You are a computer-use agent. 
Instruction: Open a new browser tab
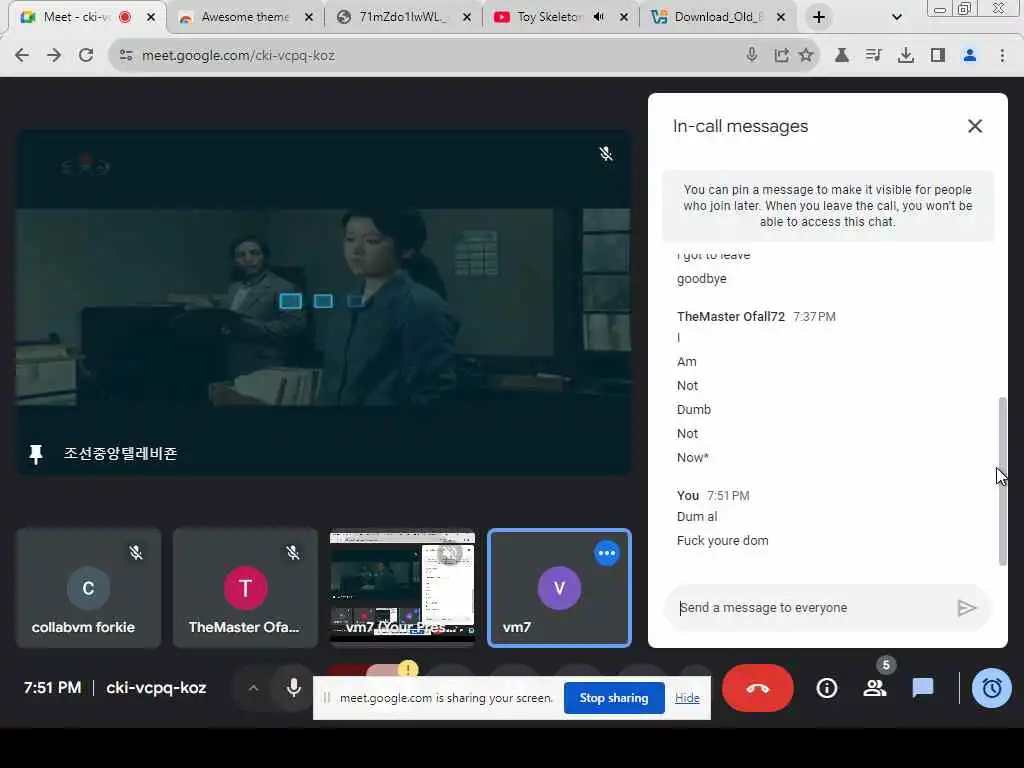click(818, 17)
